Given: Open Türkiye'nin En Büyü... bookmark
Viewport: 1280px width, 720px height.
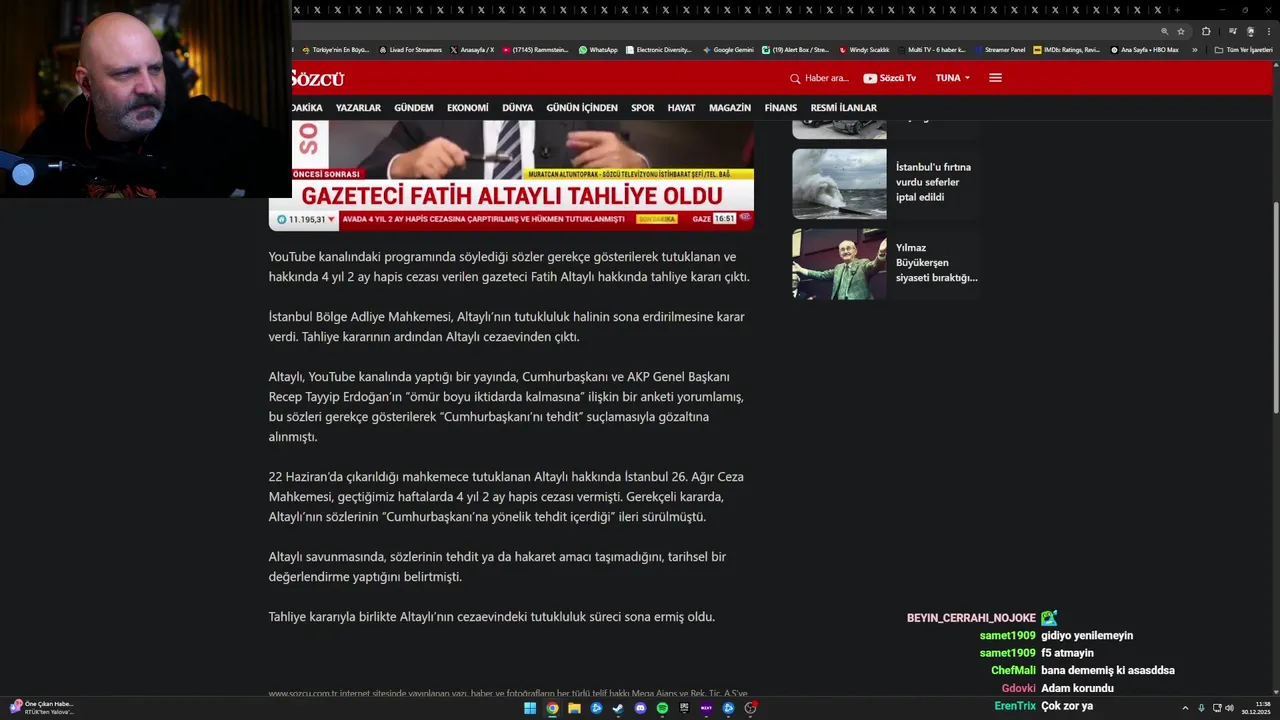Looking at the screenshot, I should pos(336,49).
